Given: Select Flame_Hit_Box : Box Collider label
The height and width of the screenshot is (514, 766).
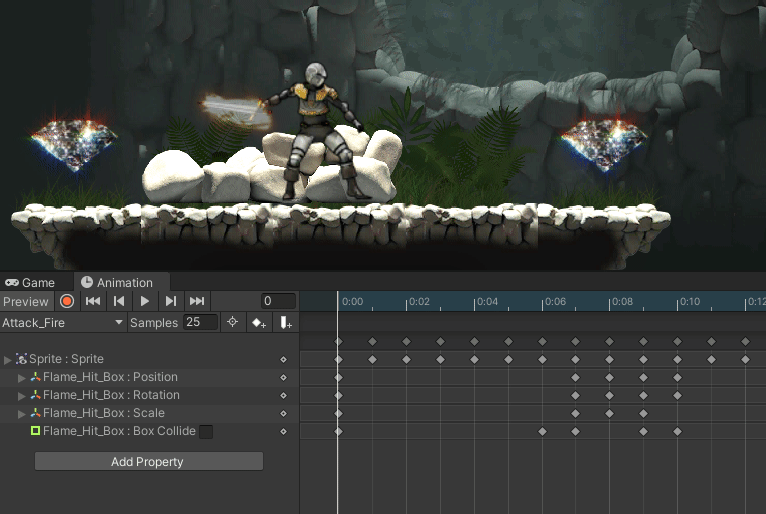Looking at the screenshot, I should point(120,431).
